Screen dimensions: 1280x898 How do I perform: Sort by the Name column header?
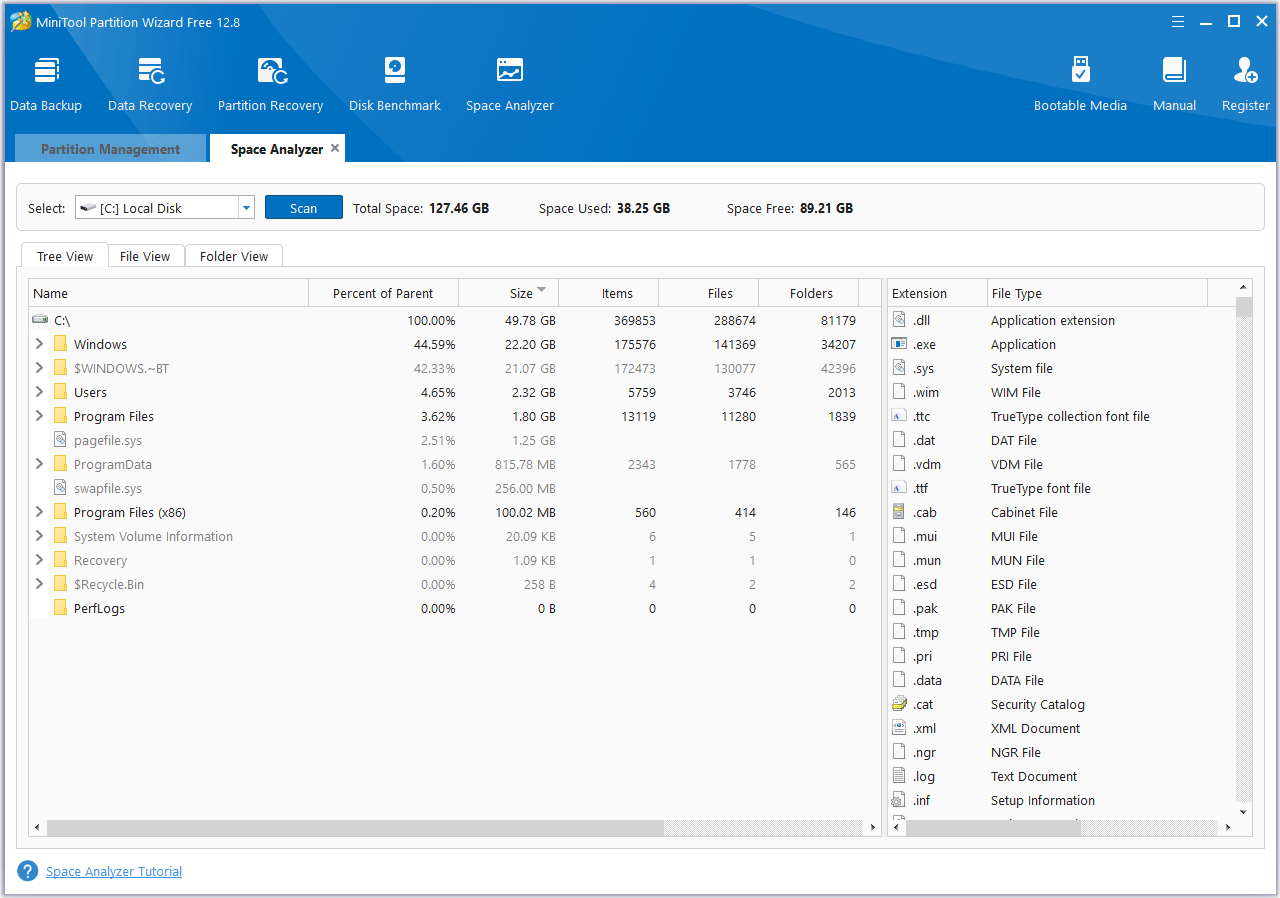[168, 293]
